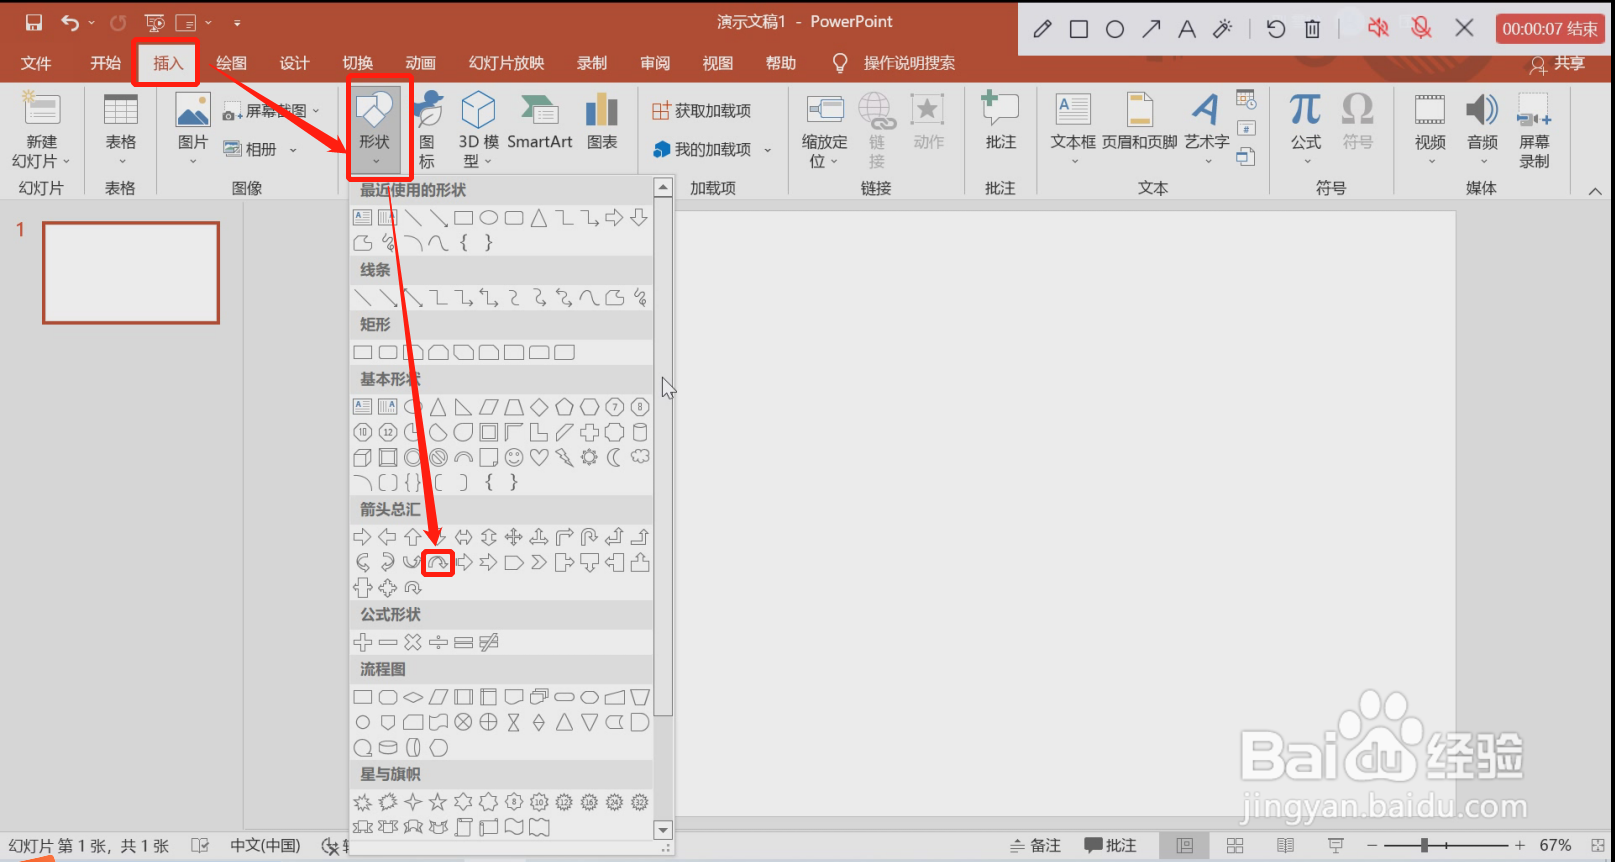Image resolution: width=1615 pixels, height=862 pixels.
Task: Click the zoom out minus button
Action: [x=1373, y=845]
